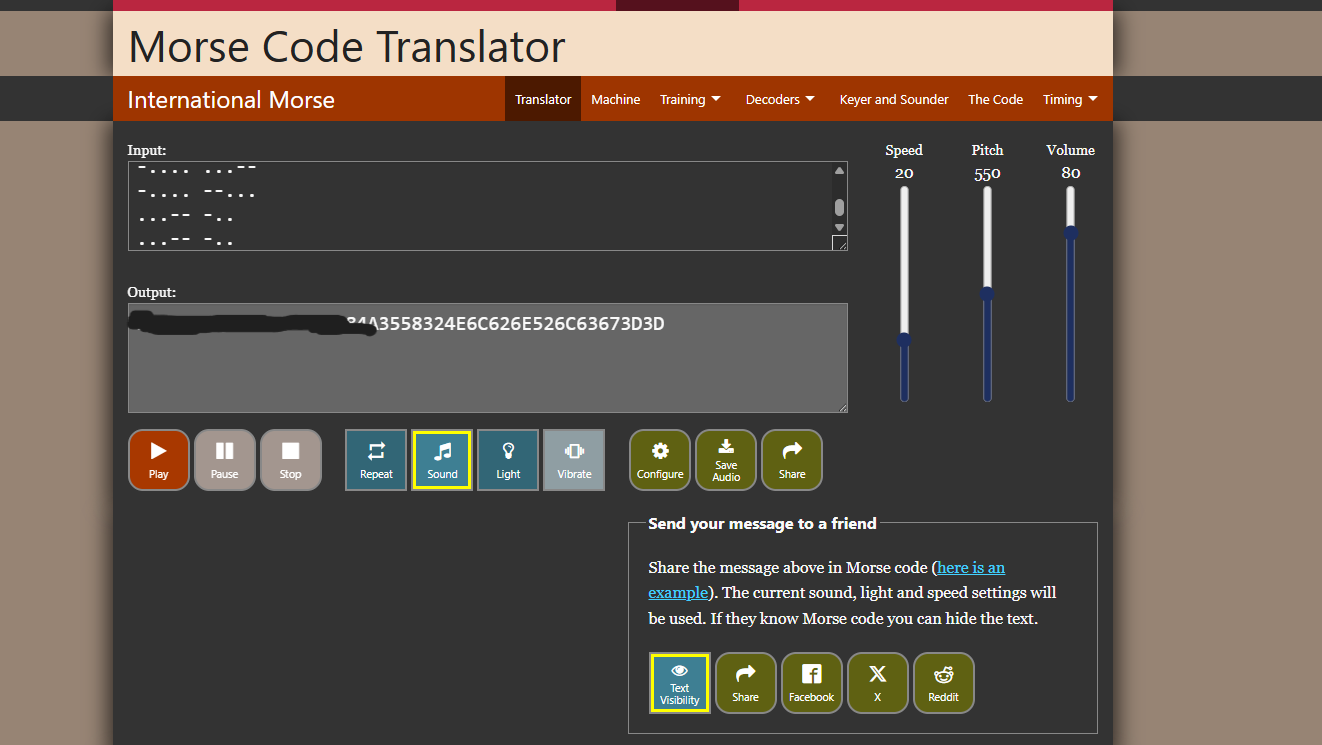Open the Decoders dropdown menu
This screenshot has width=1322, height=745.
(779, 99)
